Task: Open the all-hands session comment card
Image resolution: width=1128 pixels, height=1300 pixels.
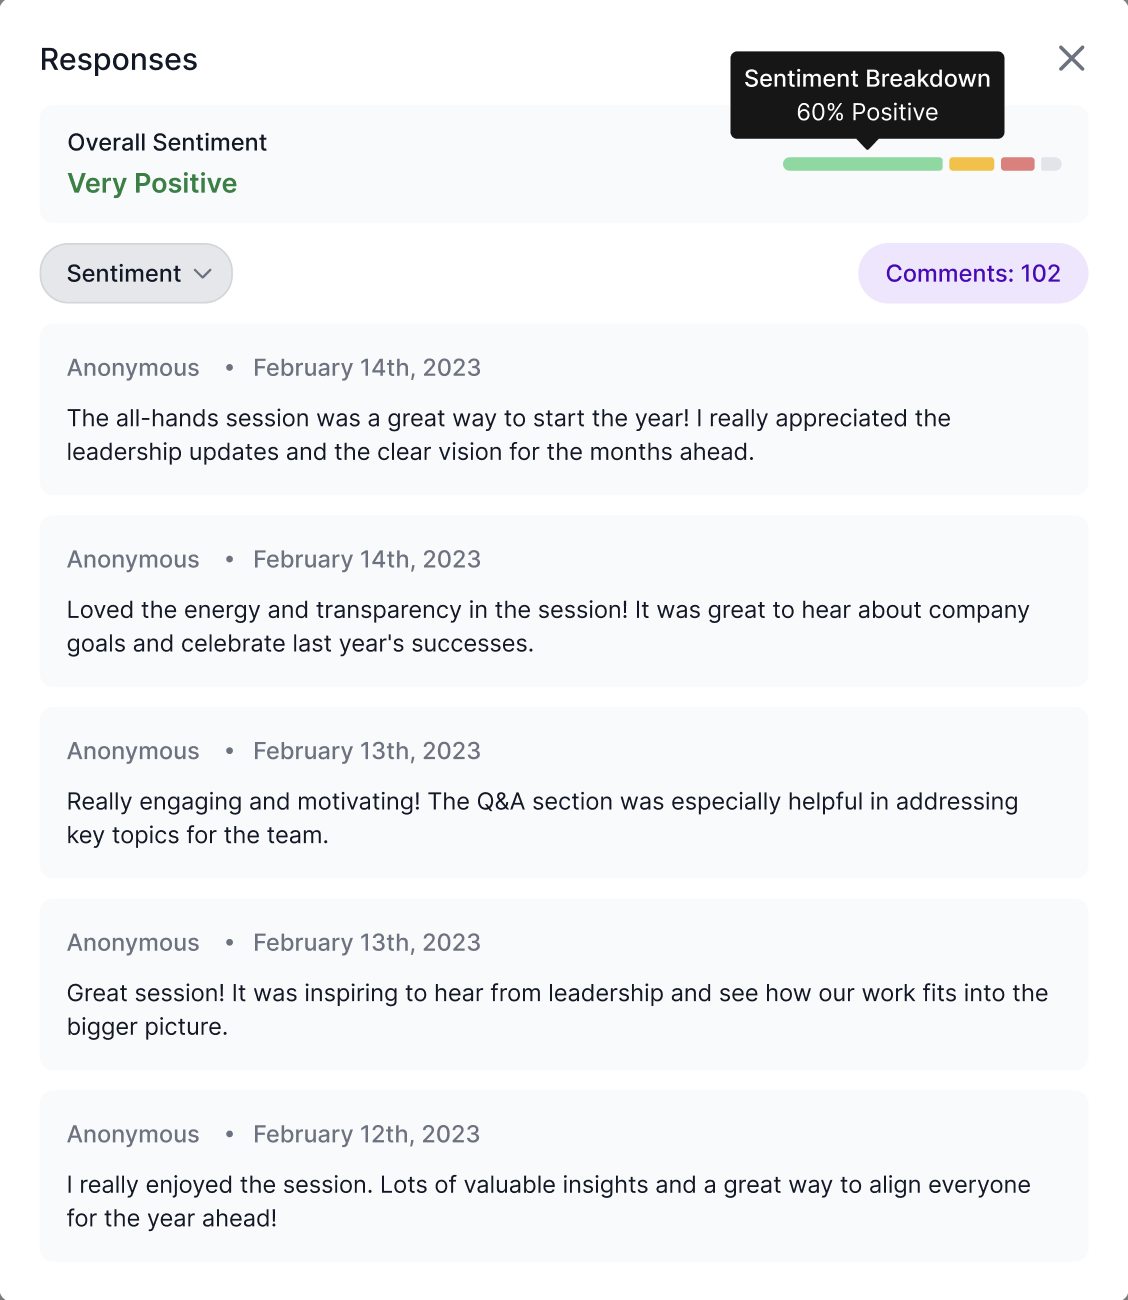Action: [564, 409]
